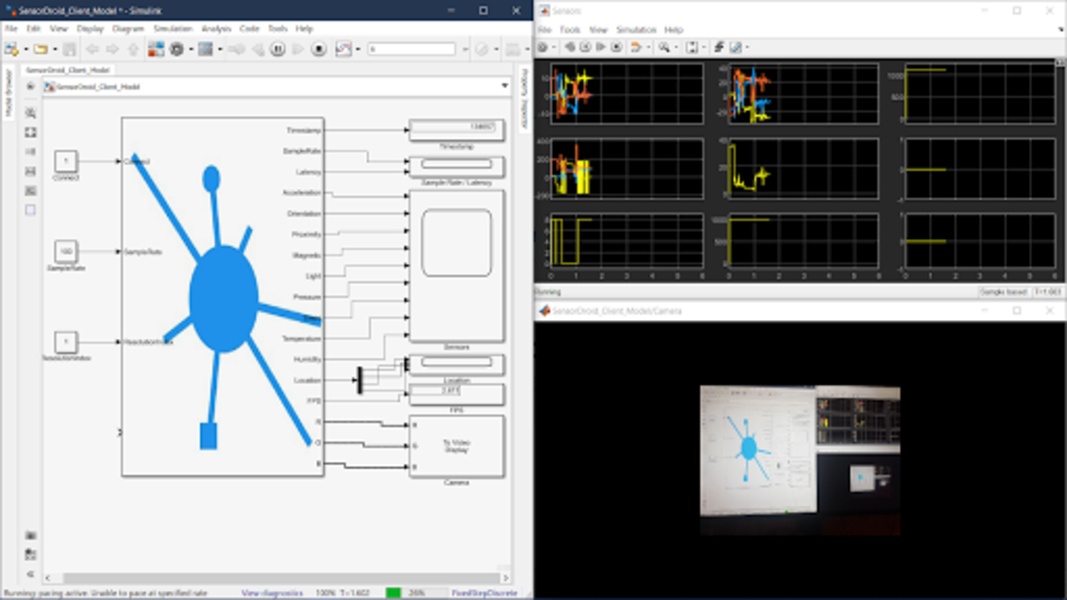Open Cursor Measurements icon in scope
Viewport: 1067px width, 600px height.
pyautogui.click(x=736, y=47)
